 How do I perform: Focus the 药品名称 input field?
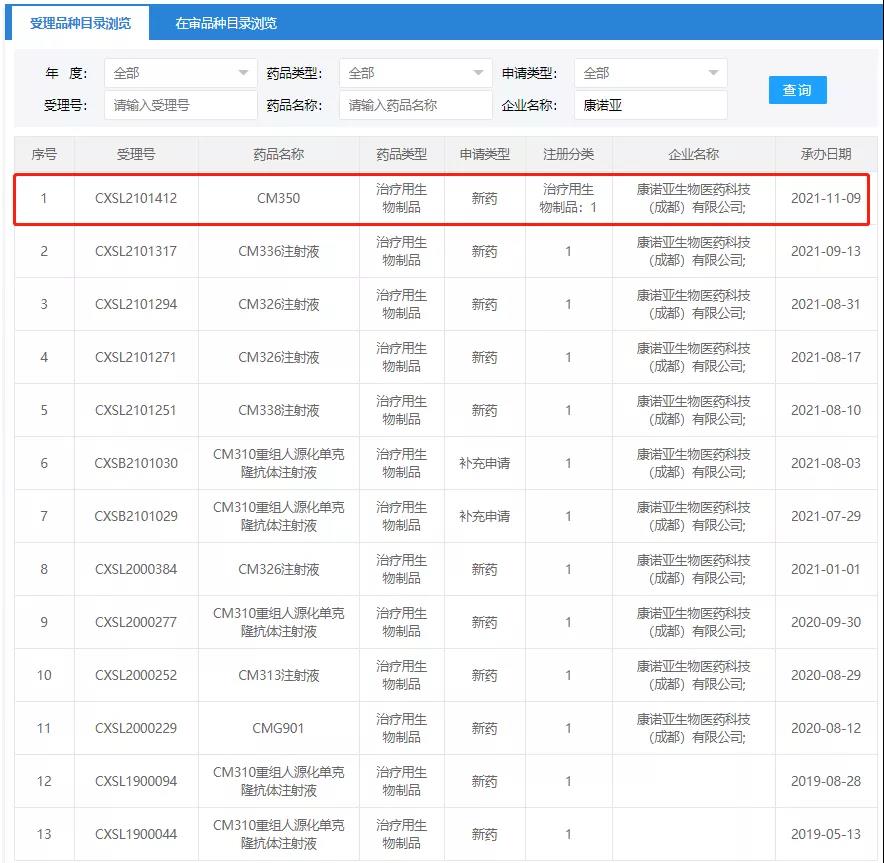tap(416, 105)
